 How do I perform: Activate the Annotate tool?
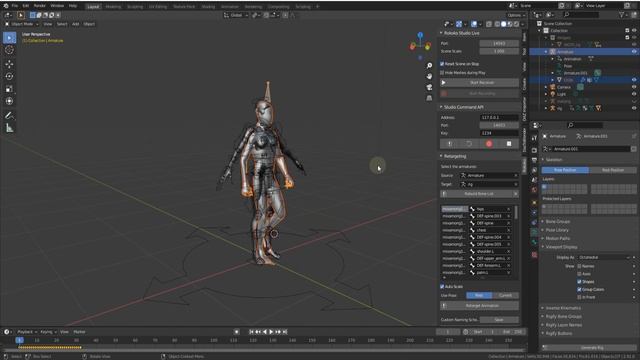9,116
